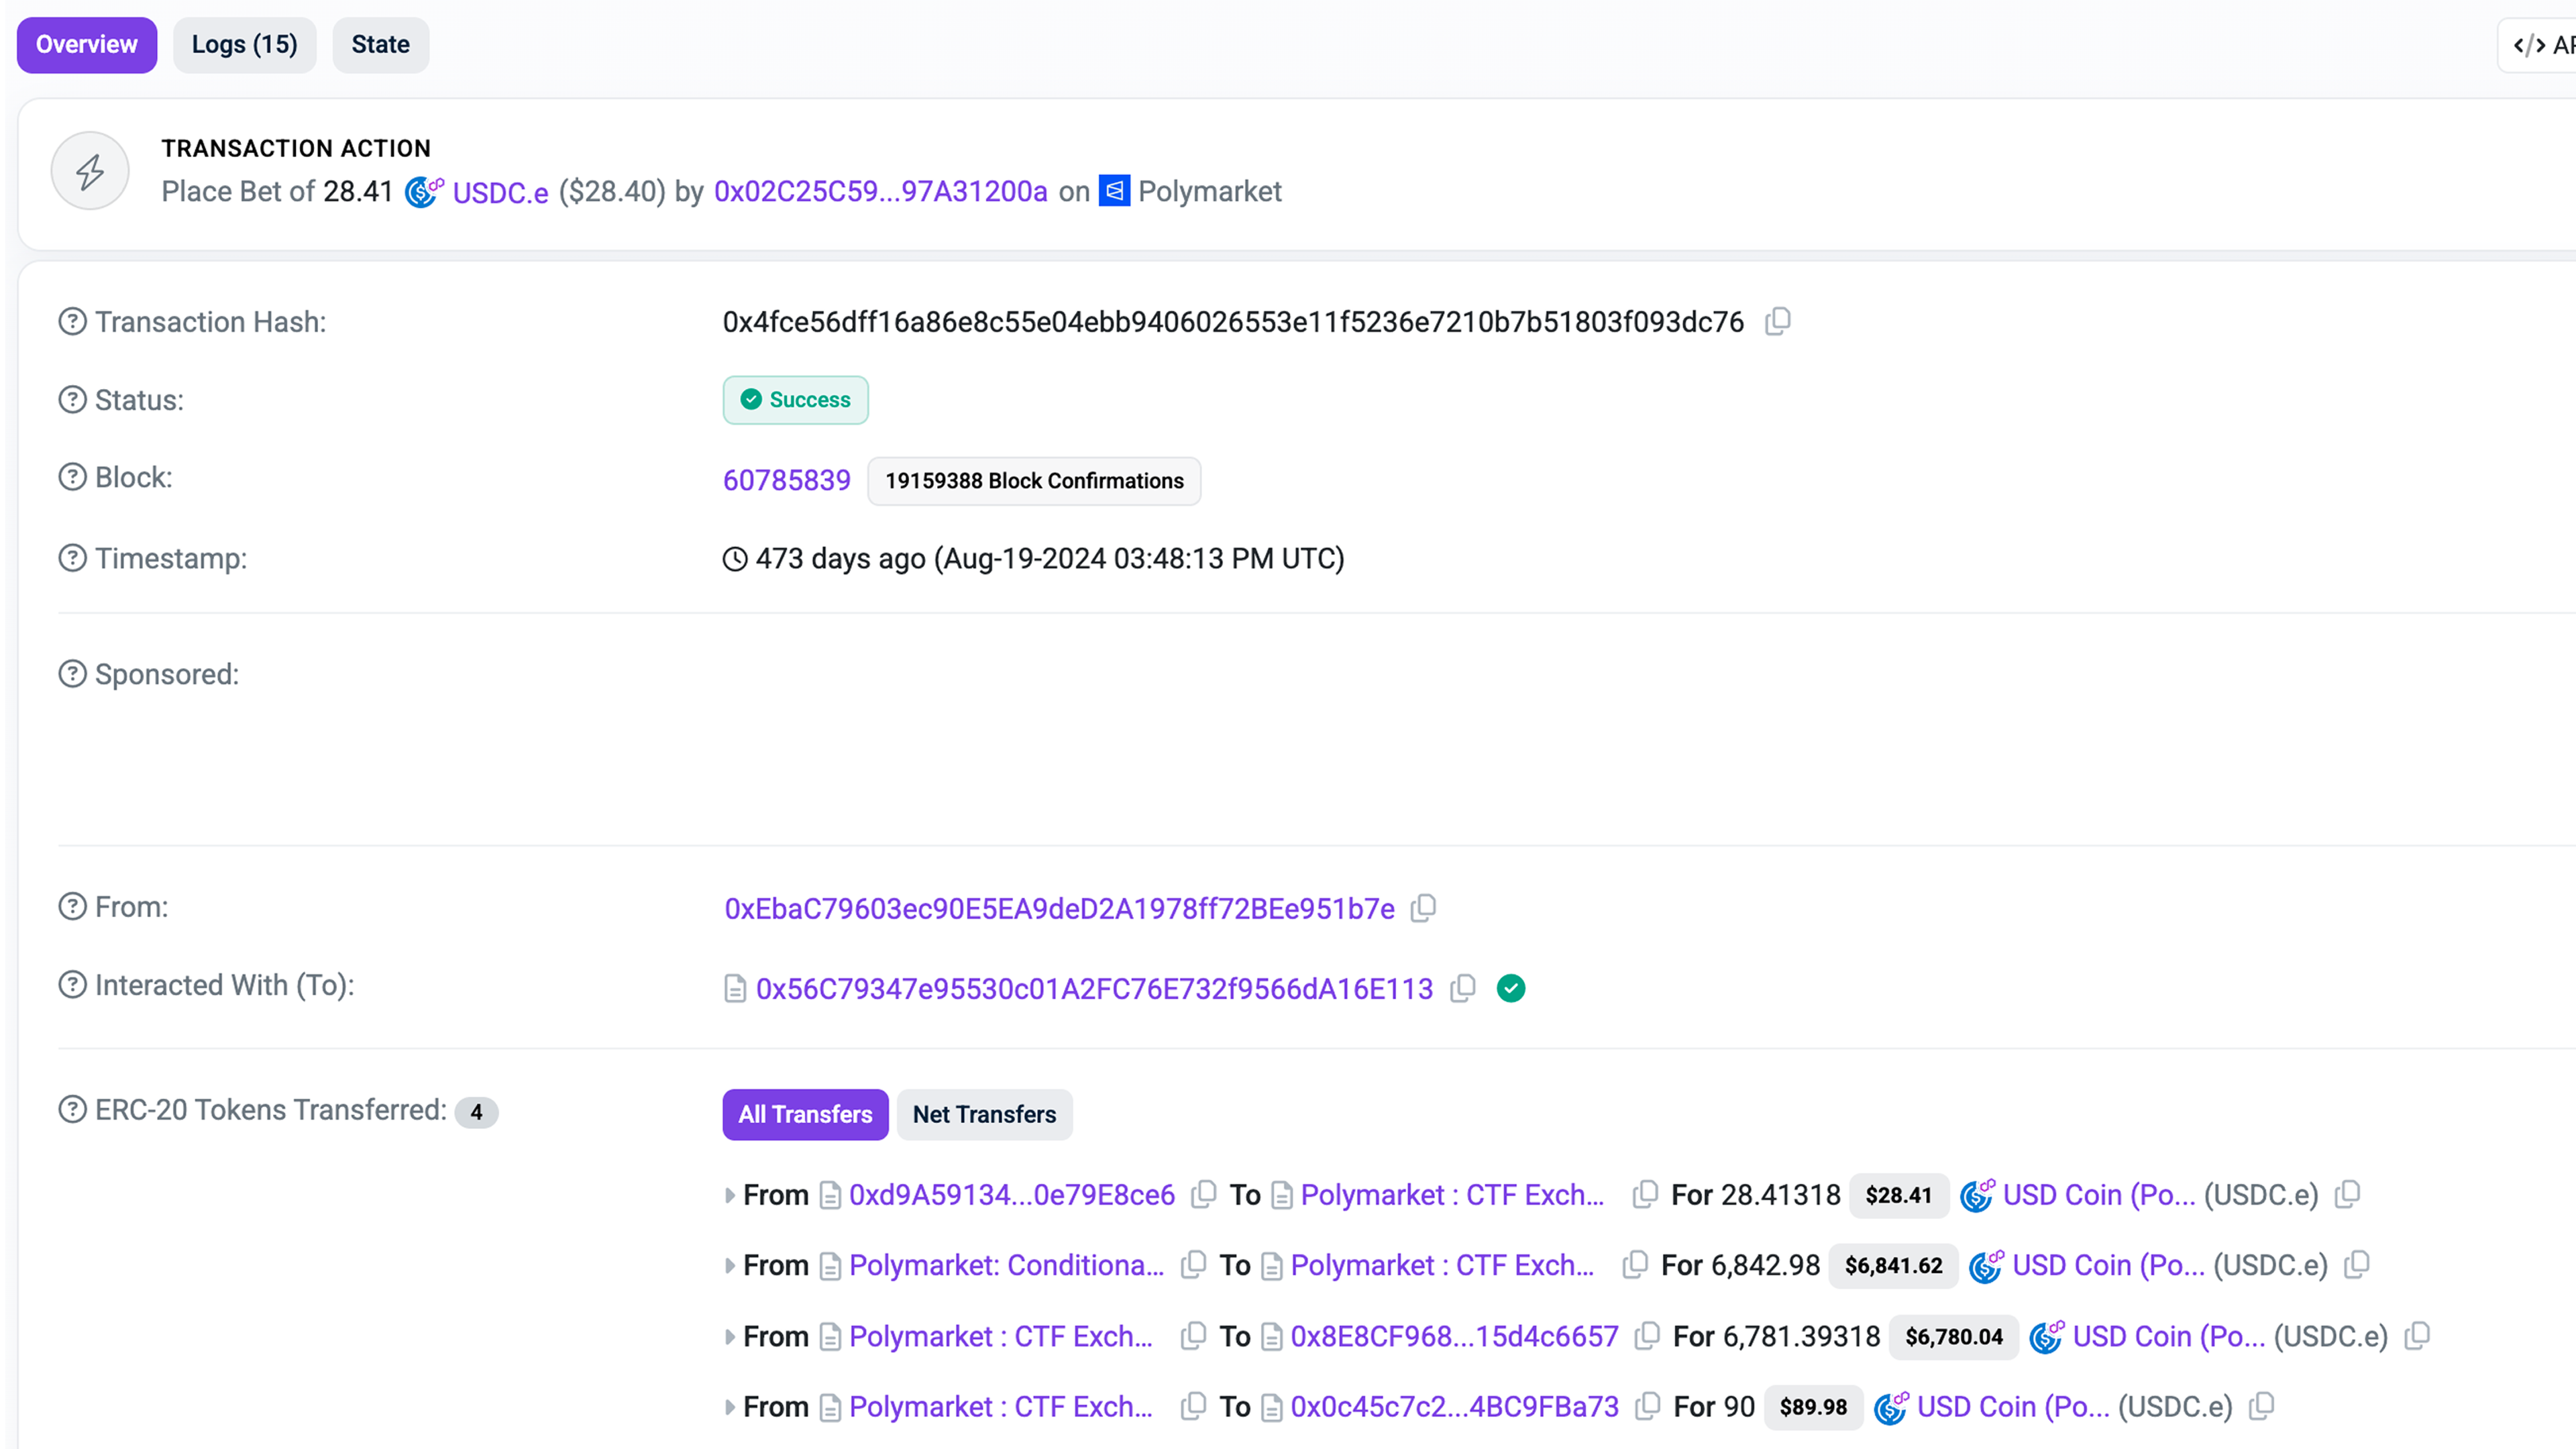This screenshot has width=2576, height=1449.
Task: Switch to the Net Transfers view
Action: click(984, 1114)
